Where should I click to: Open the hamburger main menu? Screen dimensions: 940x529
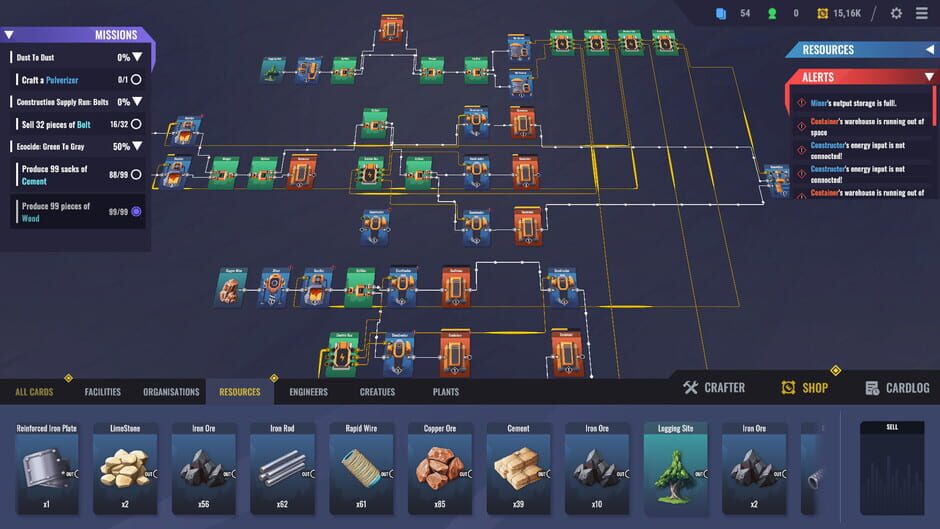click(x=922, y=13)
